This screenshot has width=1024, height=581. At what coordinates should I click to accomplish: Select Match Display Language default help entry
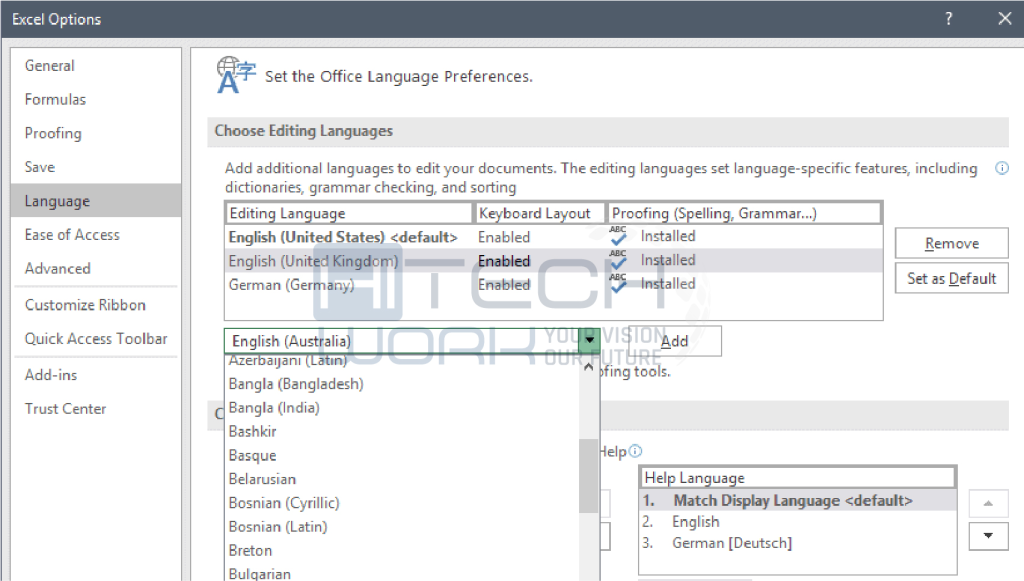pyautogui.click(x=797, y=500)
